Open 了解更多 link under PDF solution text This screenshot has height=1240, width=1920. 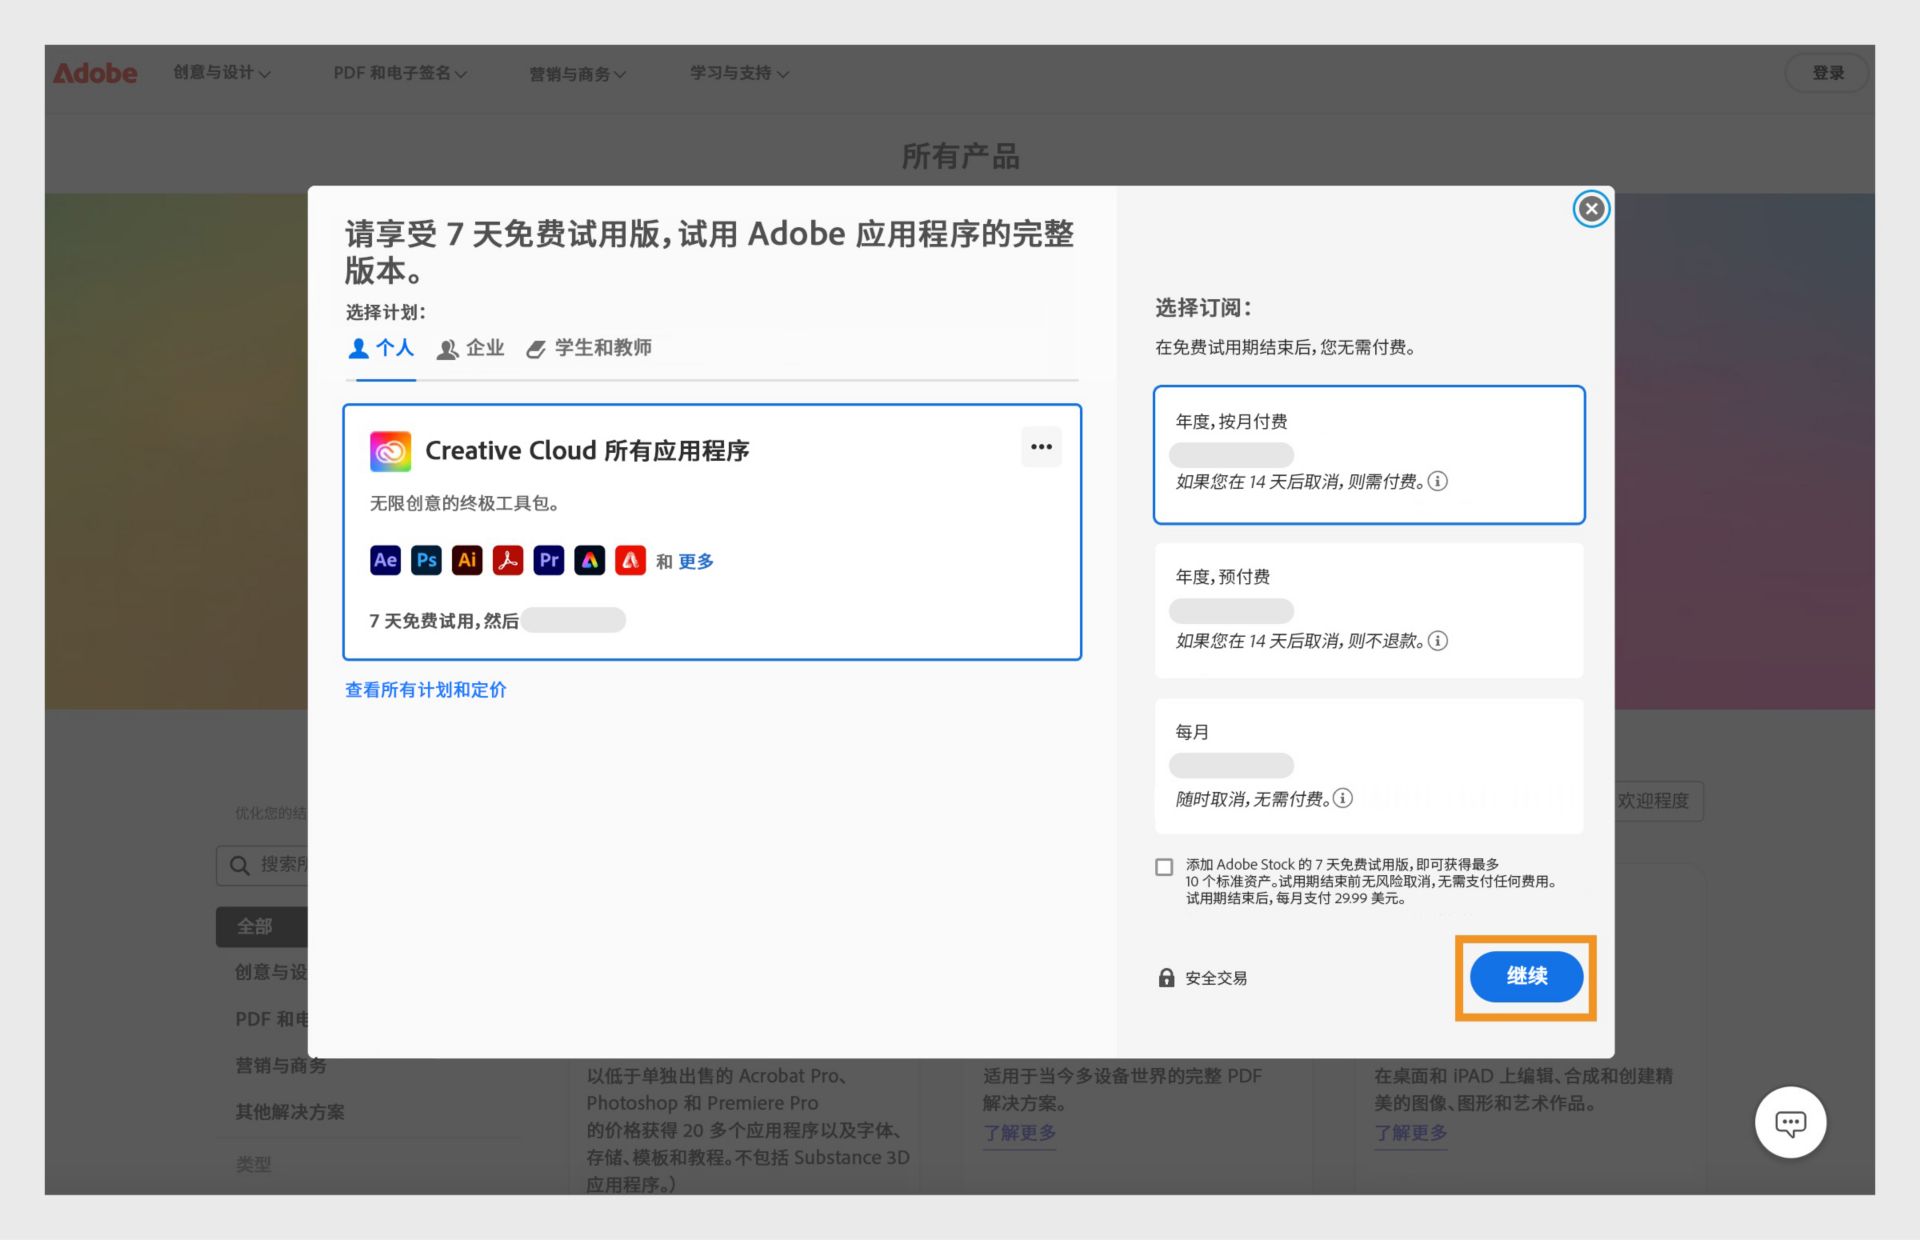click(1019, 1133)
